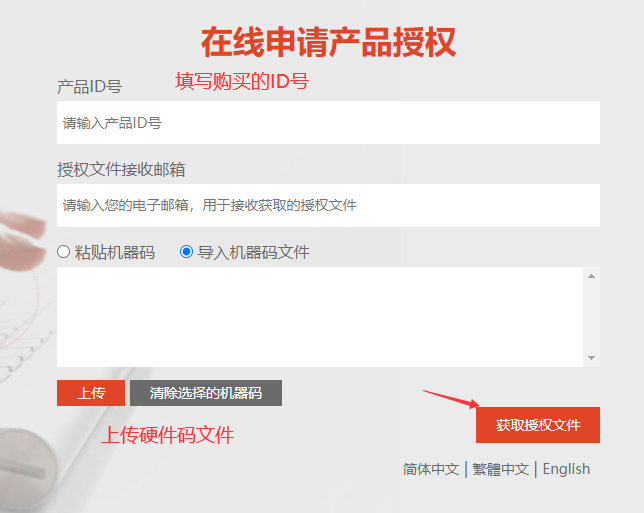Click the red 填写购买的ID号 annotation text
The height and width of the screenshot is (513, 644).
tap(242, 82)
